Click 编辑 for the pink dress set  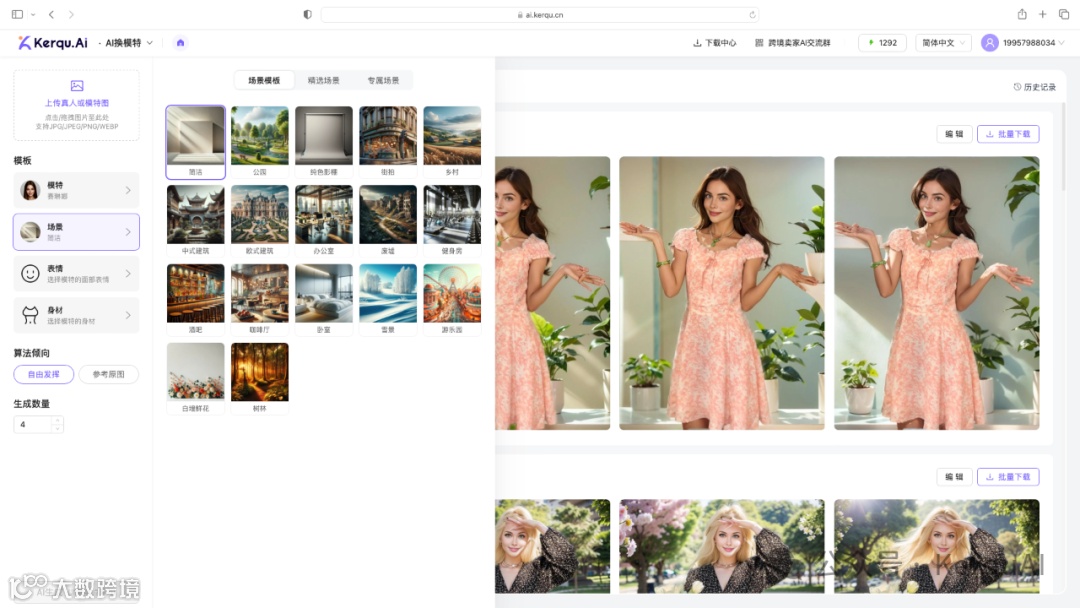click(954, 134)
